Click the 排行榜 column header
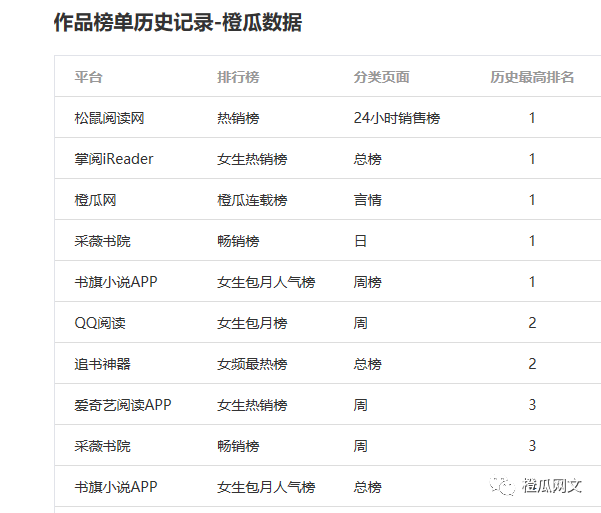601x513 pixels. pyautogui.click(x=238, y=77)
